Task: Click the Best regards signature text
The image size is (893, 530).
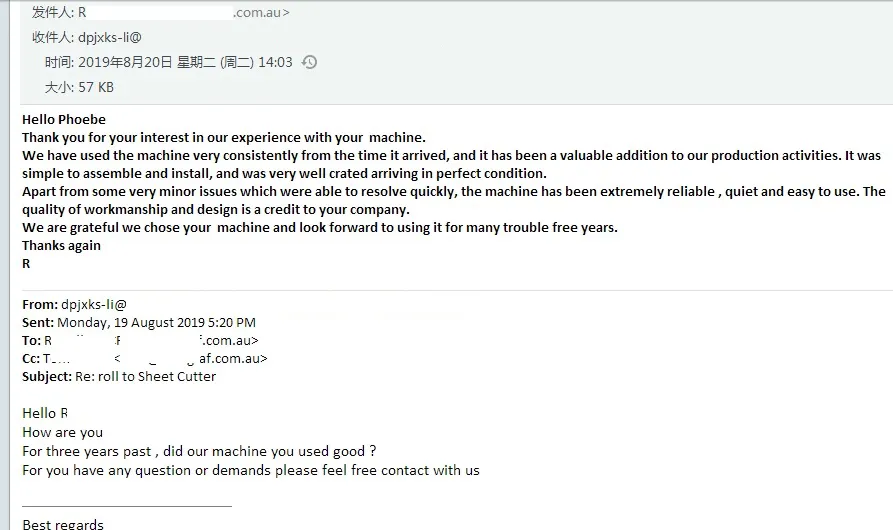Action: coord(63,524)
